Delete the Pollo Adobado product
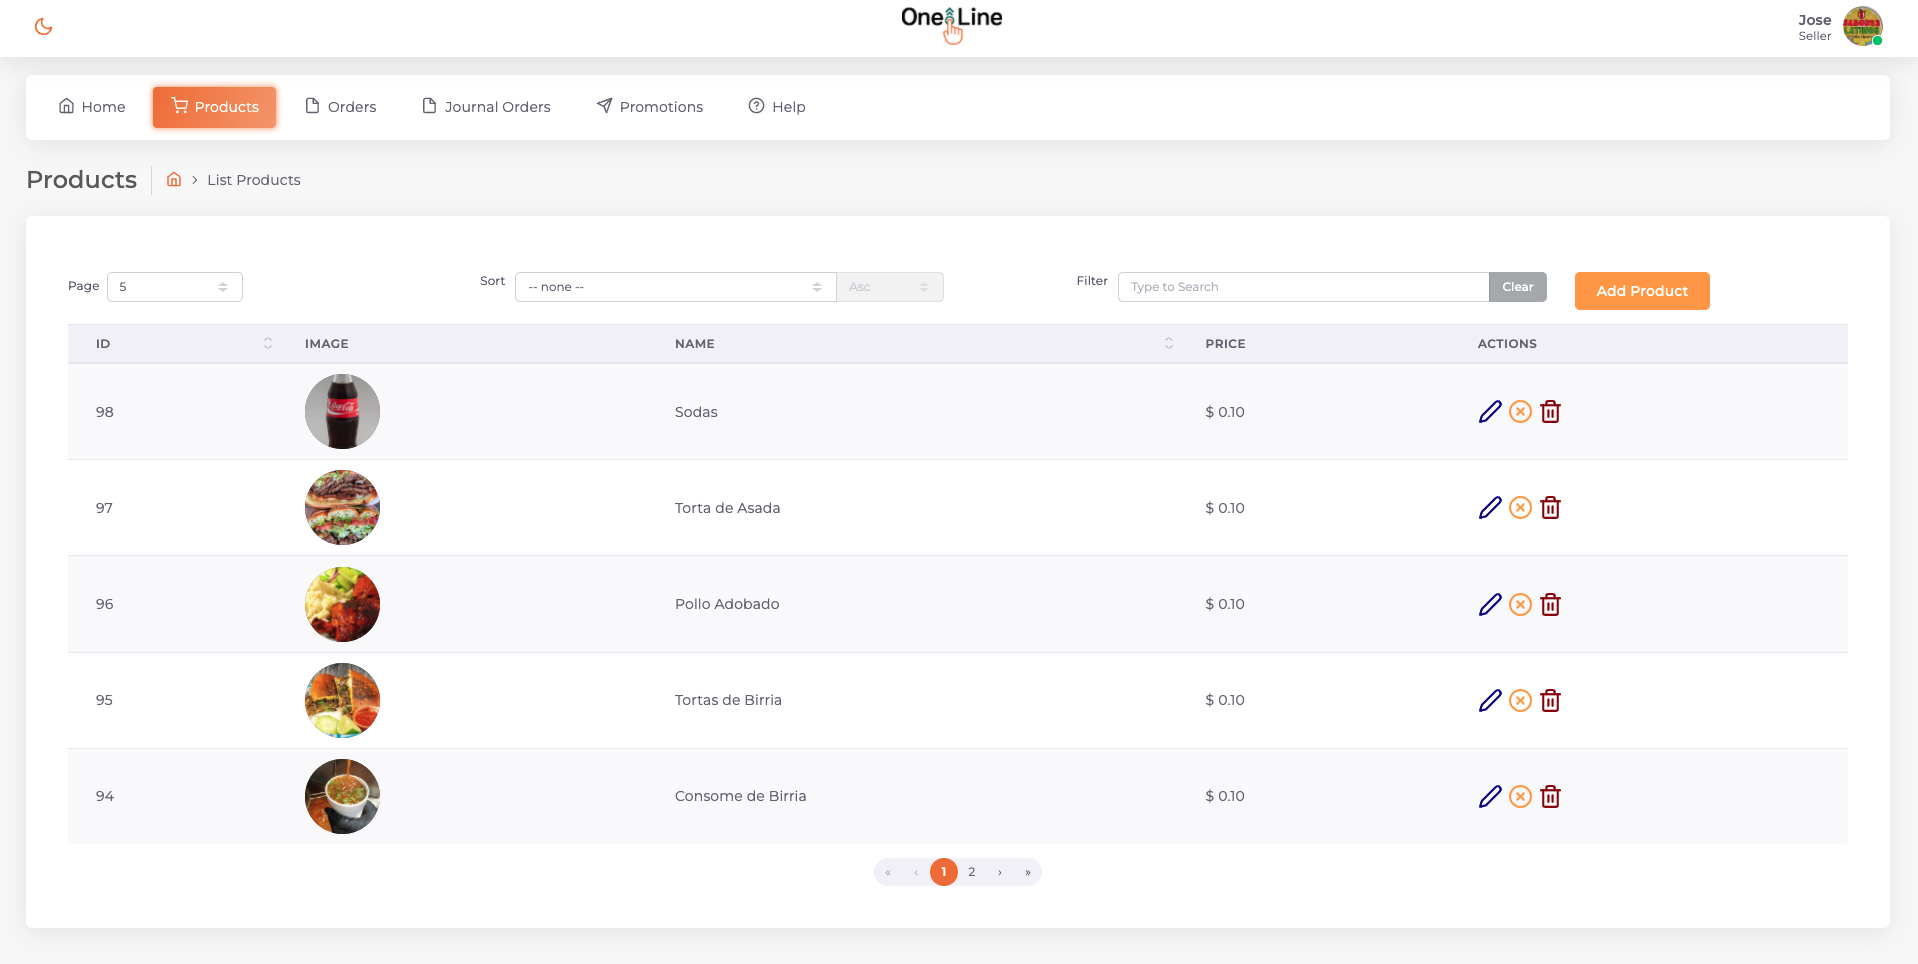This screenshot has width=1918, height=964. point(1550,605)
